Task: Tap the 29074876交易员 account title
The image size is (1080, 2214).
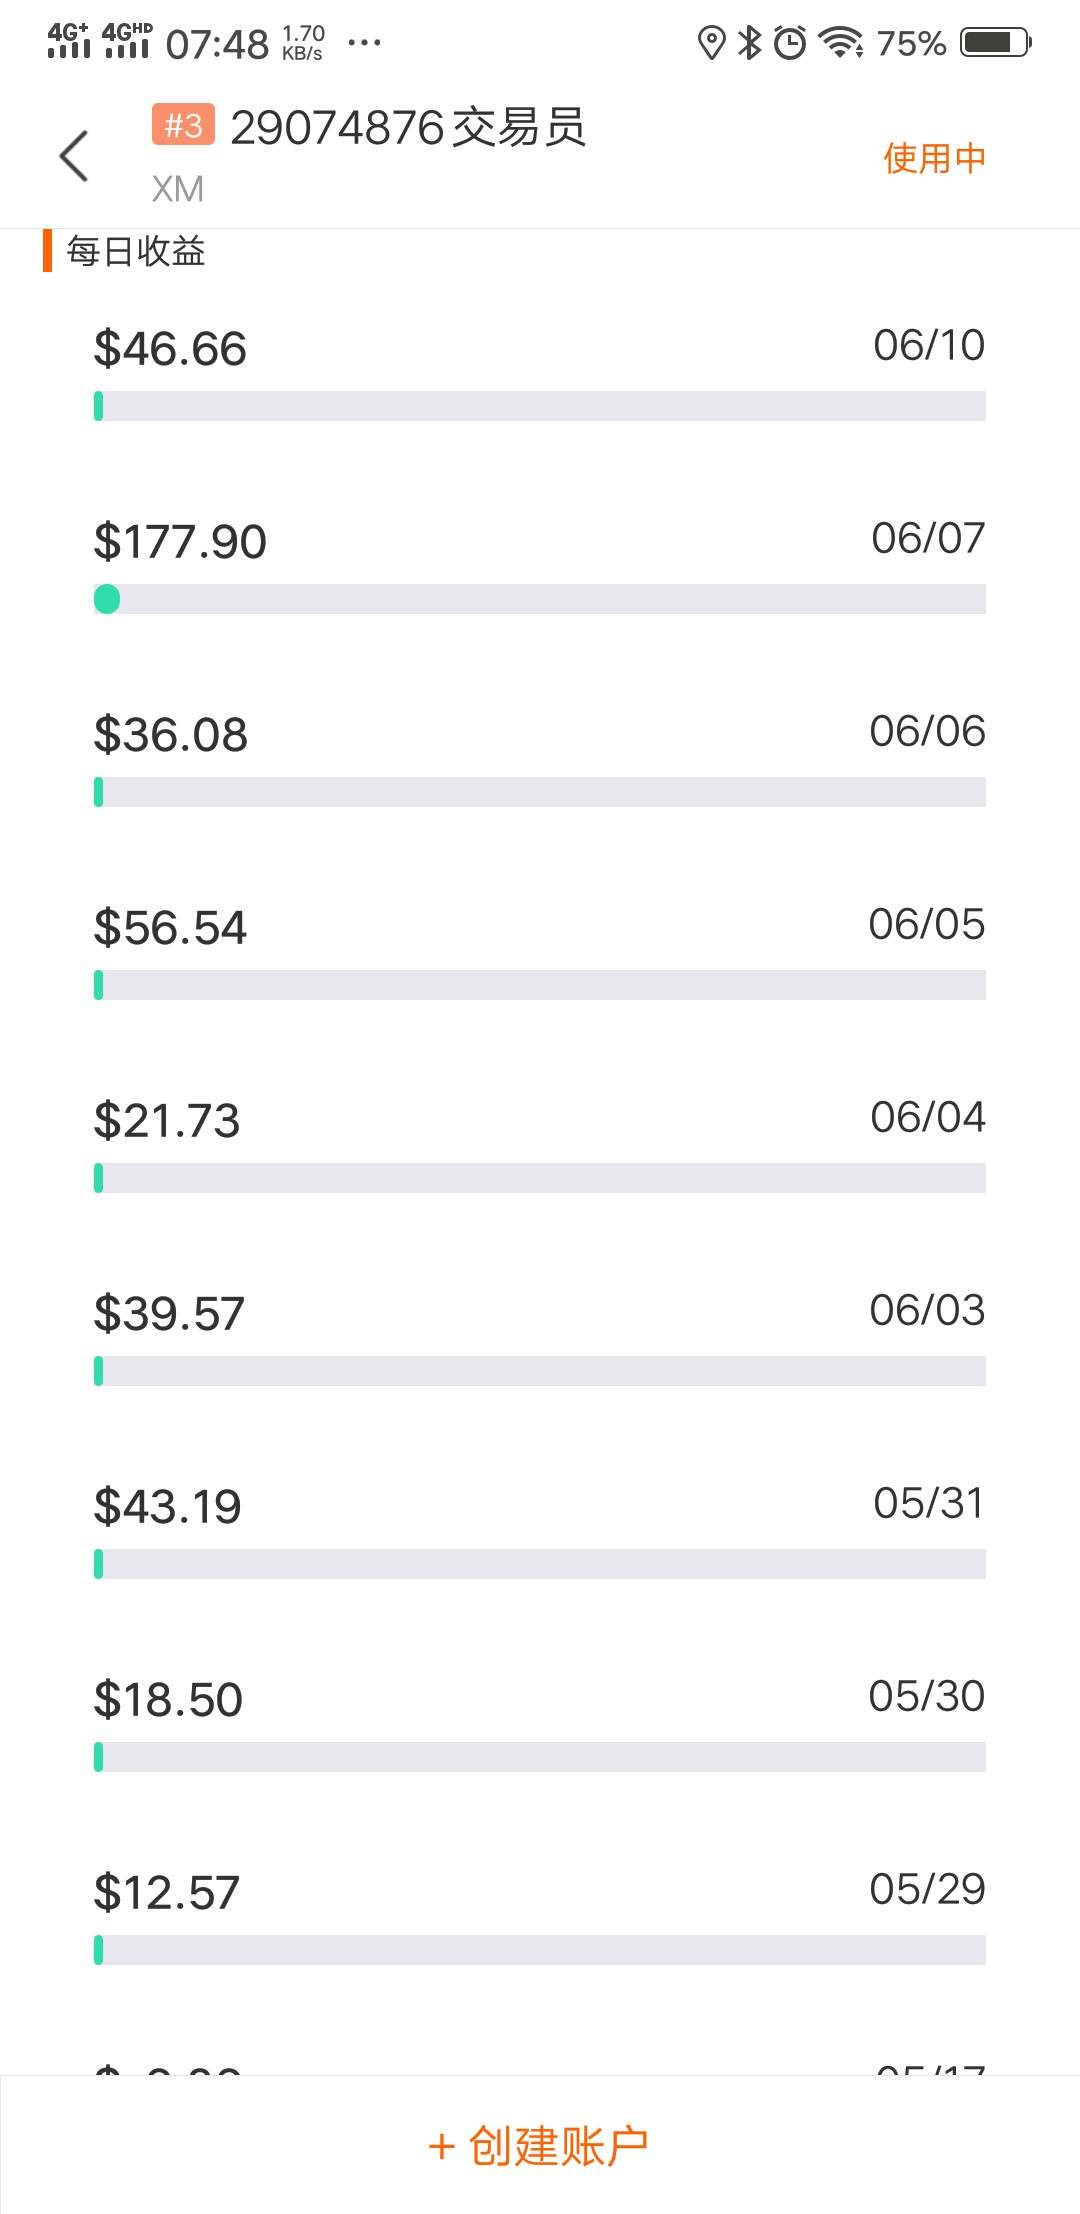Action: (x=408, y=128)
